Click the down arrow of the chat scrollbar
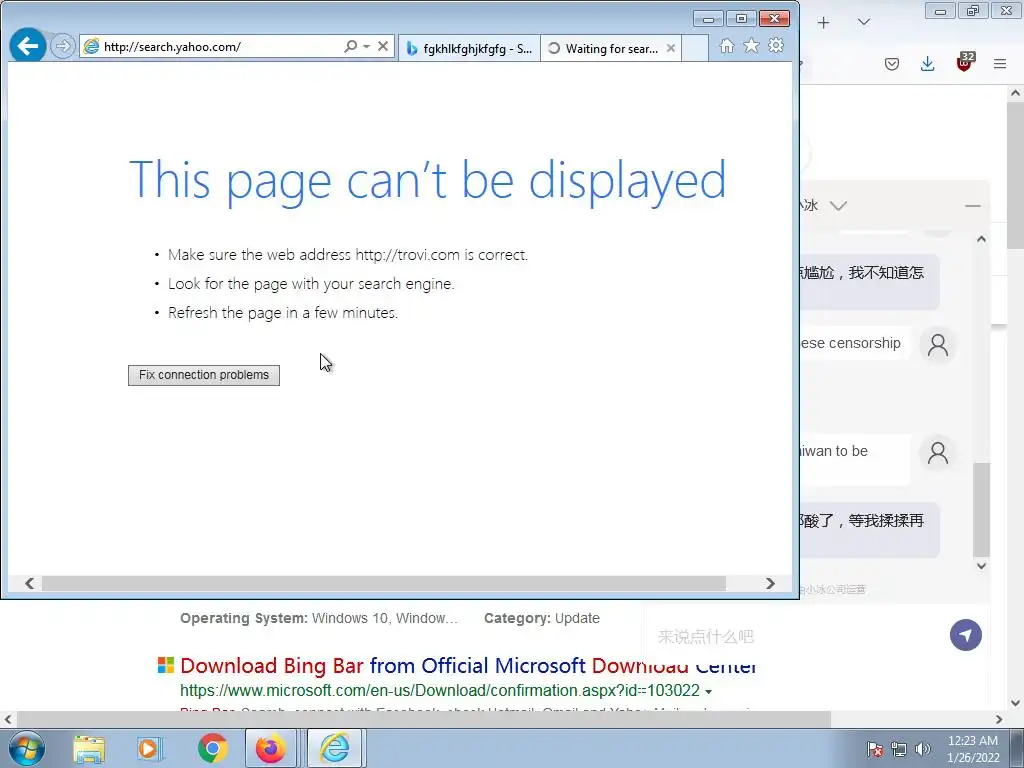Image resolution: width=1024 pixels, height=768 pixels. [982, 566]
